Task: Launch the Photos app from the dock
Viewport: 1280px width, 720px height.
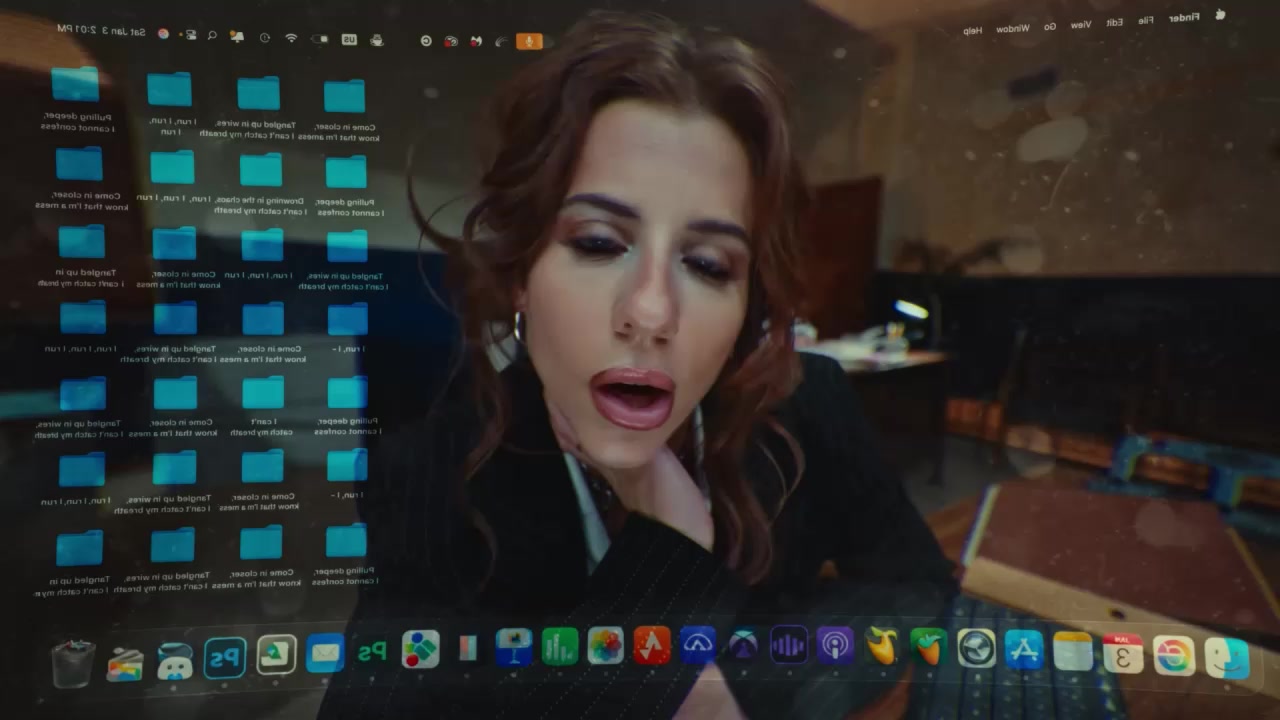Action: coord(605,646)
